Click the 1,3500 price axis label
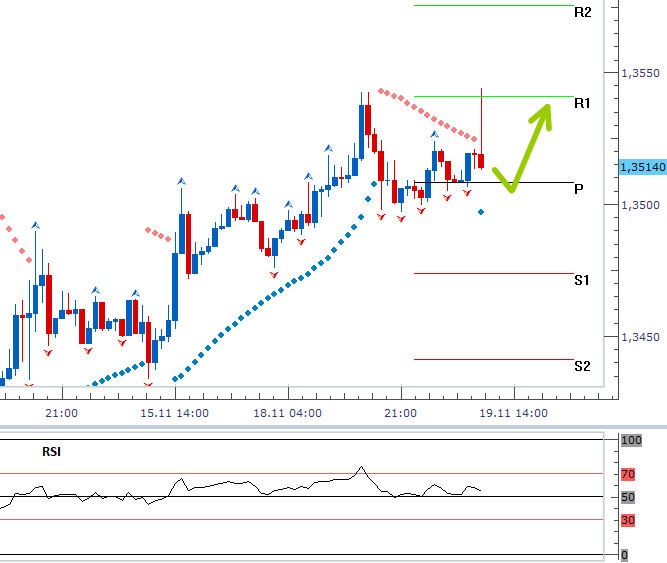 click(640, 205)
